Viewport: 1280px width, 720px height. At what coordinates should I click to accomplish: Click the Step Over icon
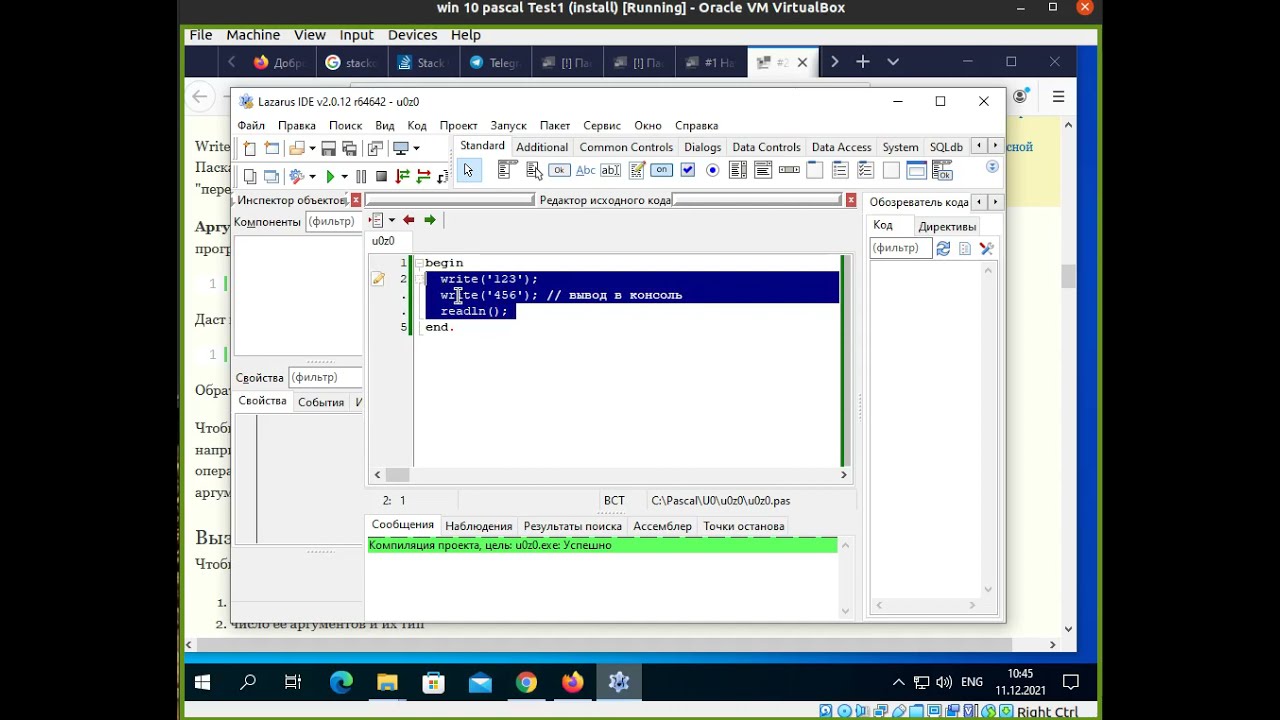coord(424,176)
